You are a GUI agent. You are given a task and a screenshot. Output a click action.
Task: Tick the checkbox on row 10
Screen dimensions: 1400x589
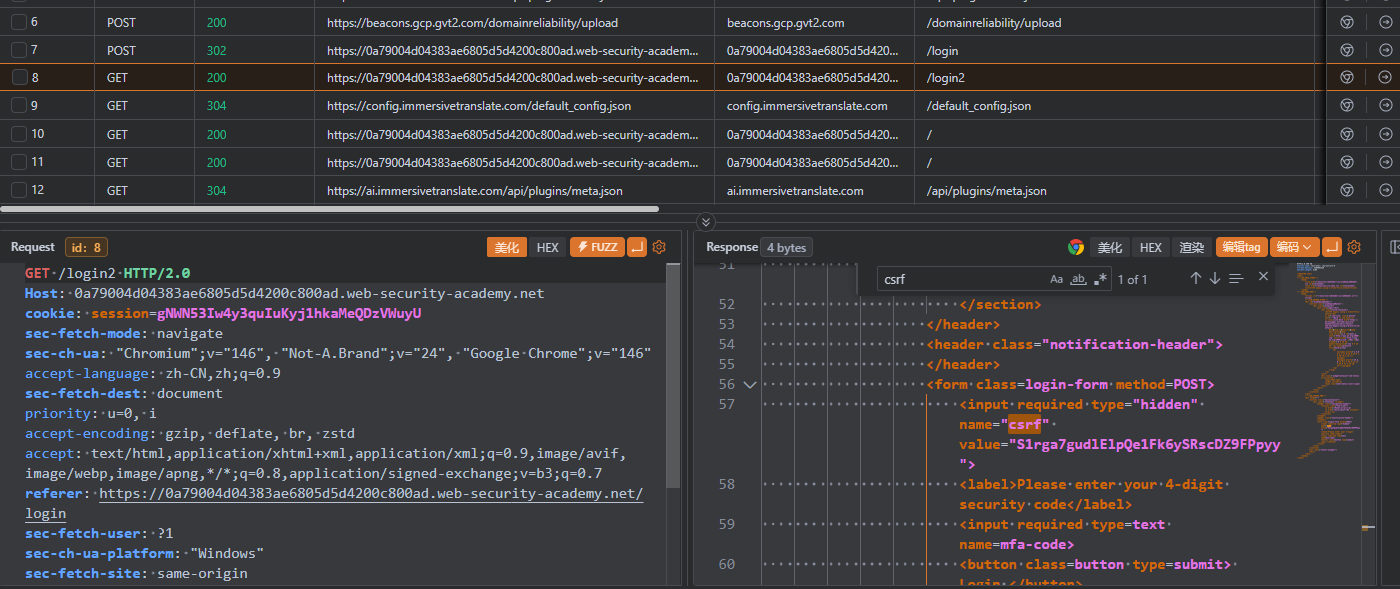tap(19, 134)
